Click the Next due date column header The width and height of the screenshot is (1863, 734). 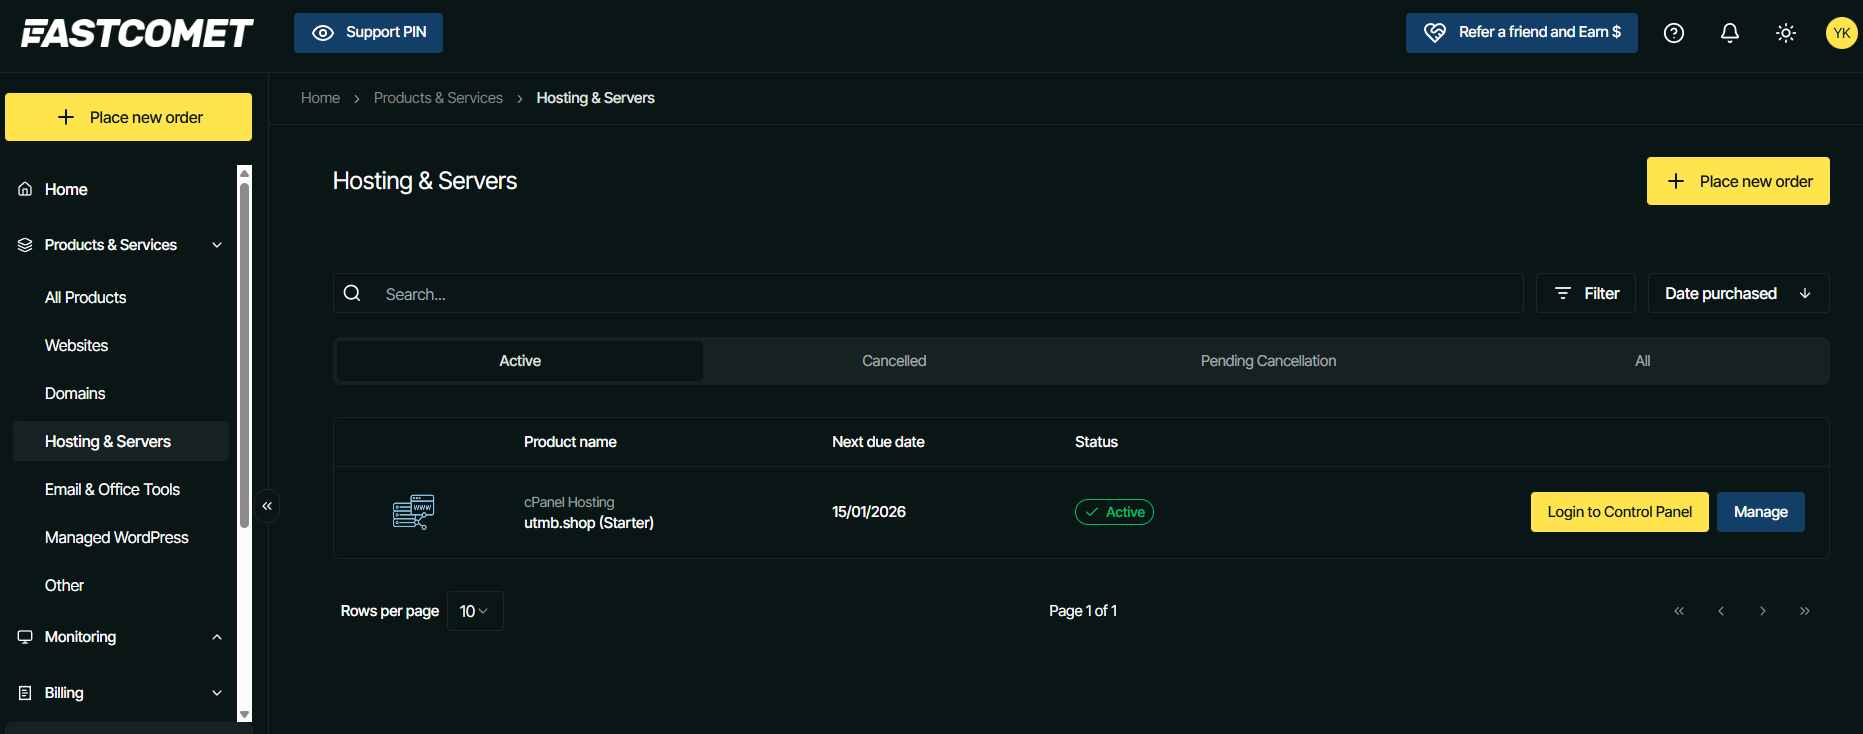(x=878, y=442)
